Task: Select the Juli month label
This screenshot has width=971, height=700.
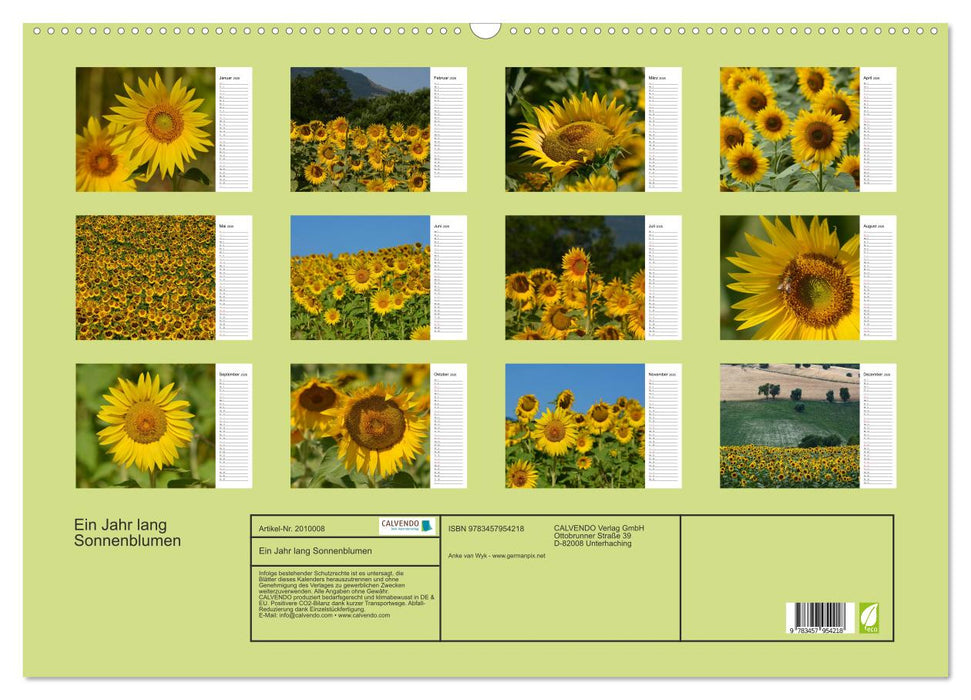Action: point(655,226)
